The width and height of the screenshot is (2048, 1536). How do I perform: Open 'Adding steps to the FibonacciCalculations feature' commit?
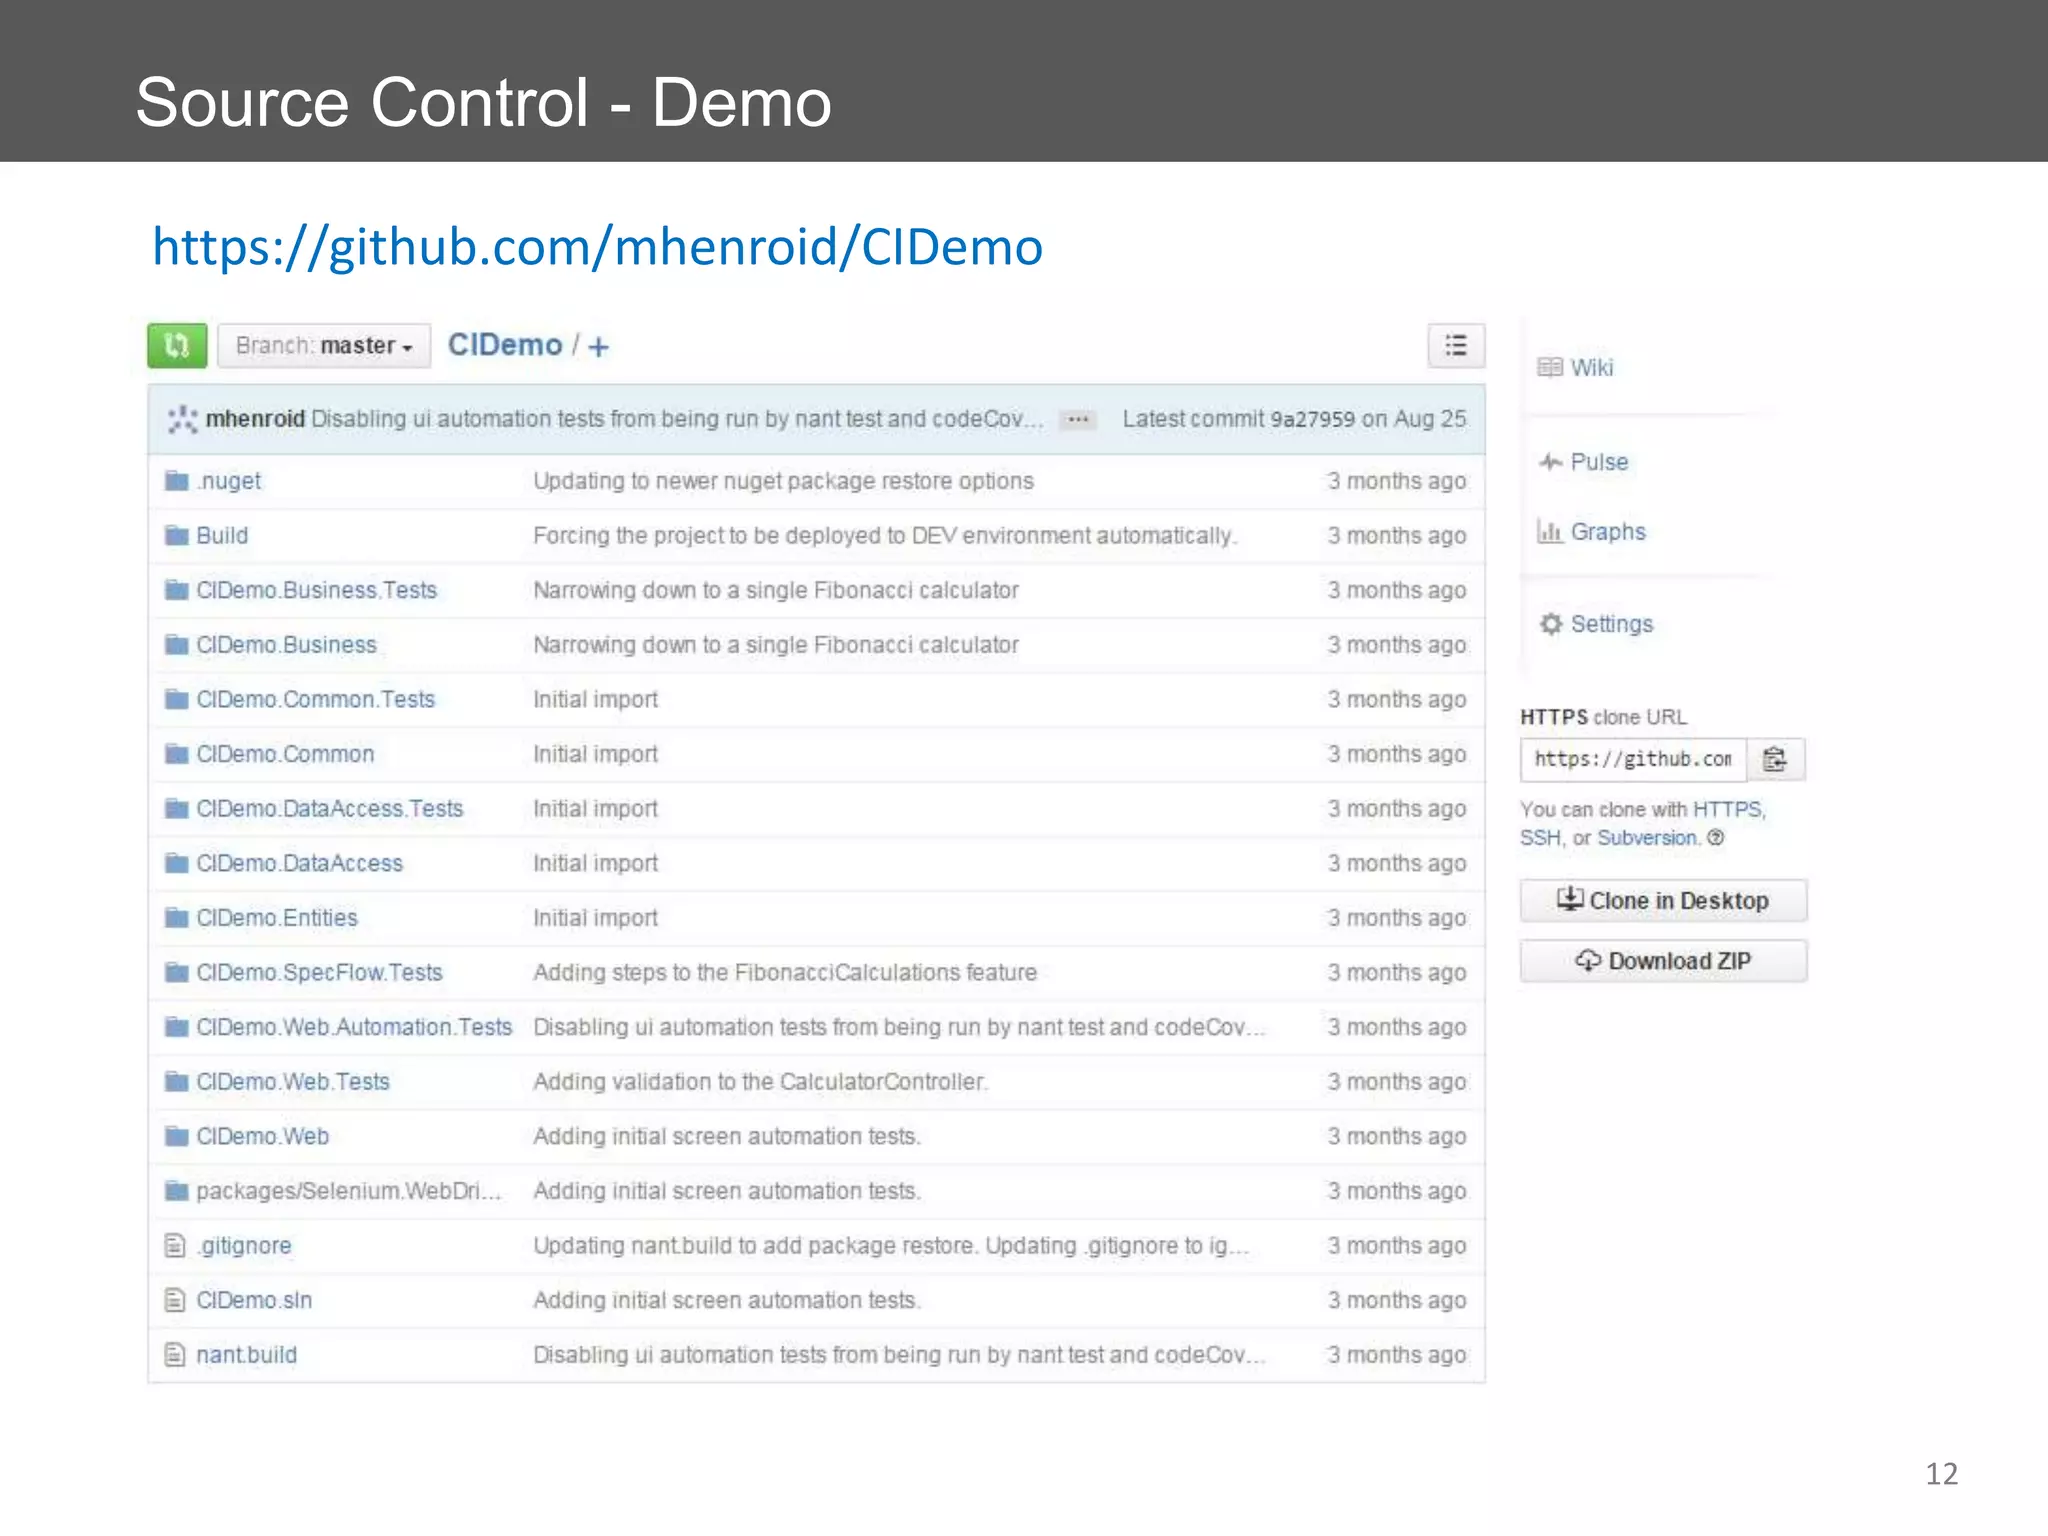pos(785,972)
